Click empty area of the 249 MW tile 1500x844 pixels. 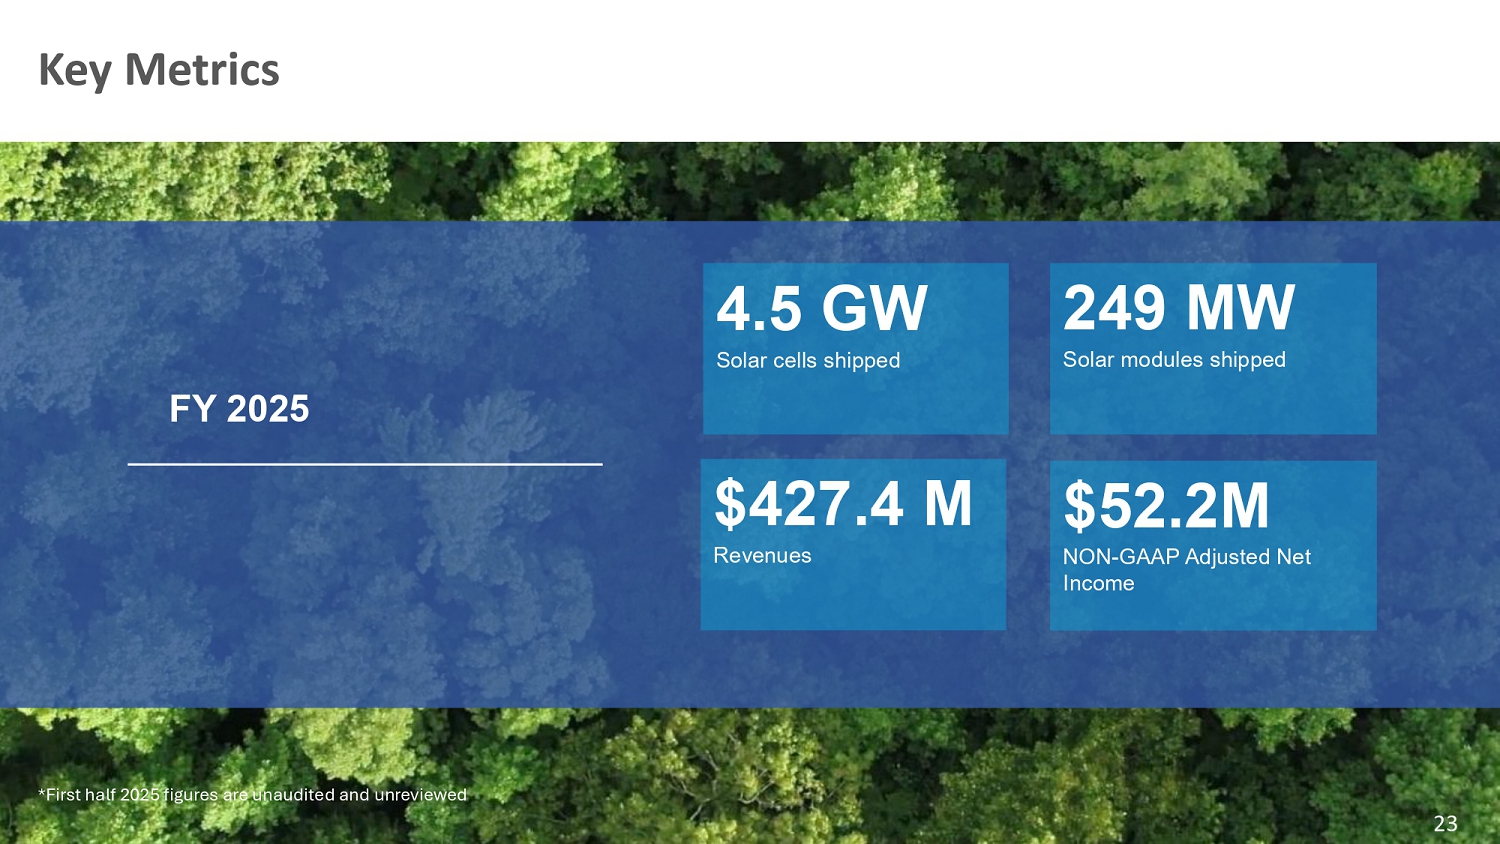tap(1212, 405)
